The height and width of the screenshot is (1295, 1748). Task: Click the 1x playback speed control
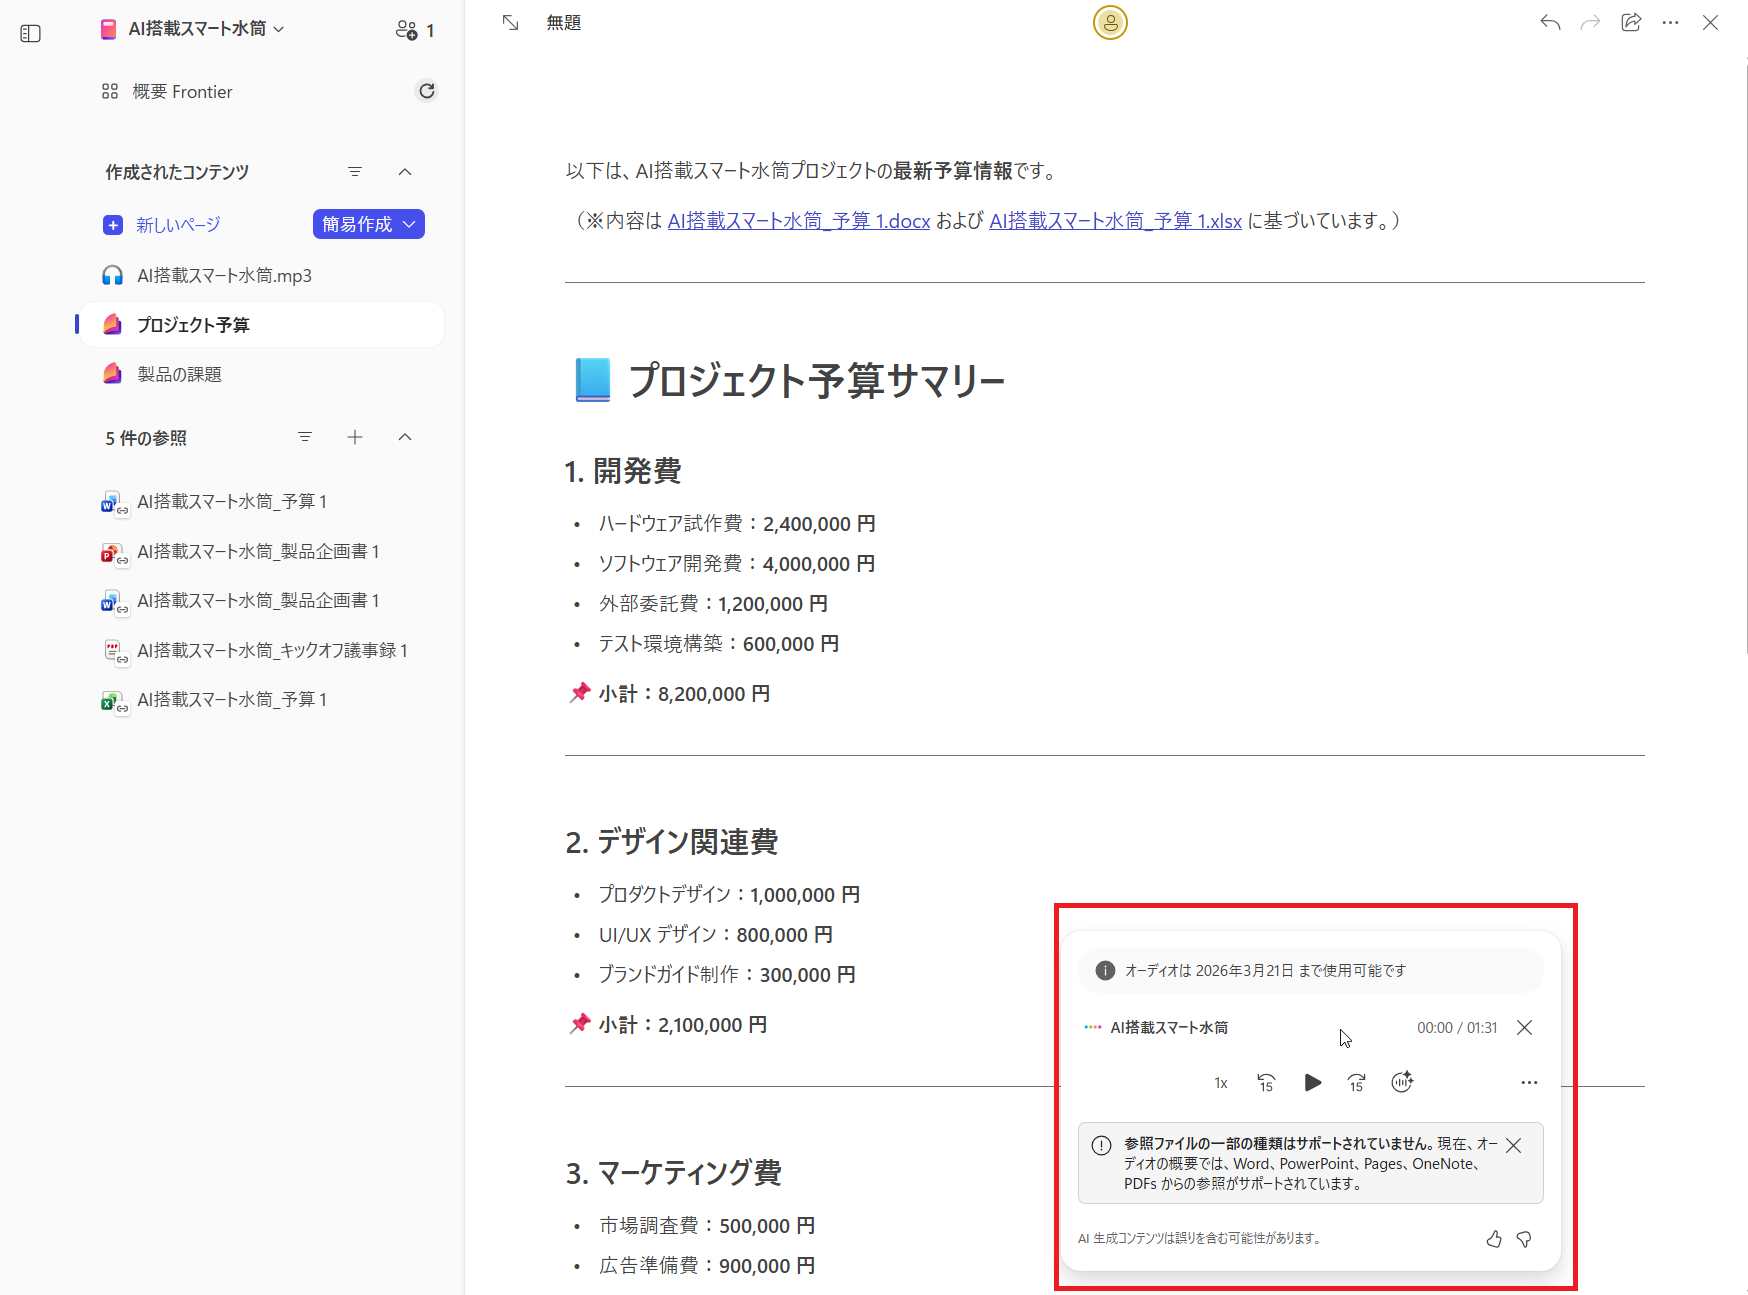pos(1220,1083)
